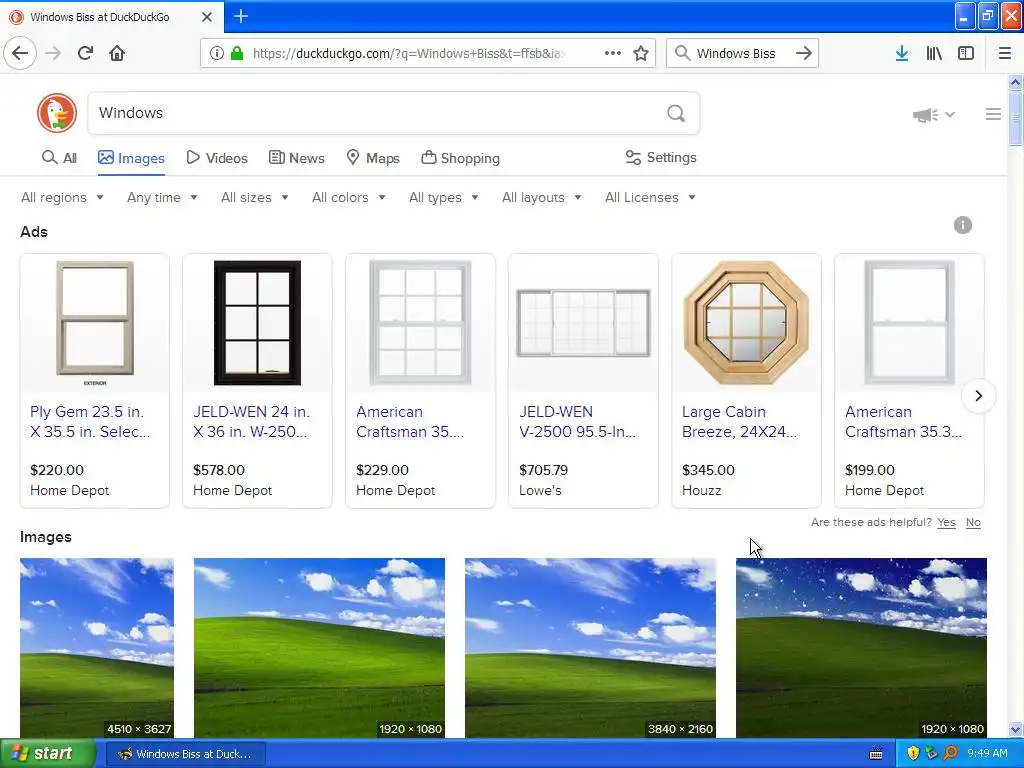Click the orange magnifier tray icon
This screenshot has width=1024, height=768.
pyautogui.click(x=950, y=753)
